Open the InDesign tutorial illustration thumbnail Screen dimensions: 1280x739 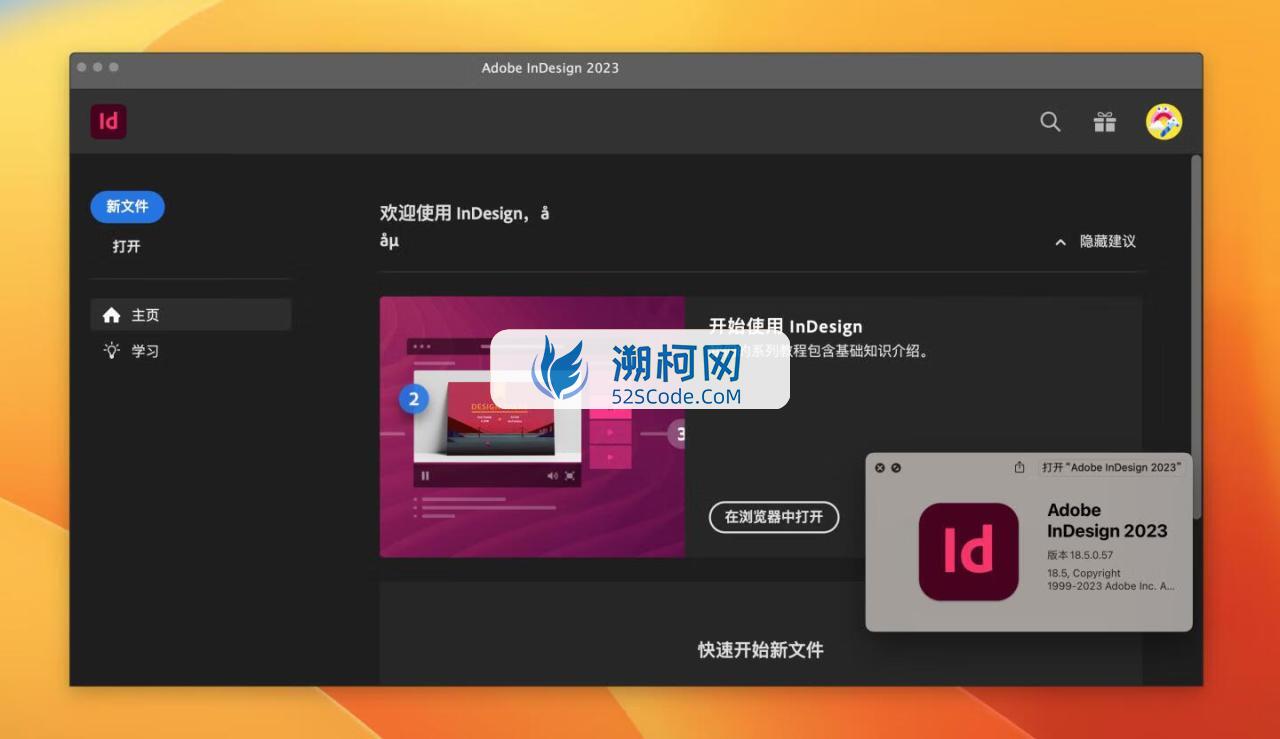(x=532, y=427)
